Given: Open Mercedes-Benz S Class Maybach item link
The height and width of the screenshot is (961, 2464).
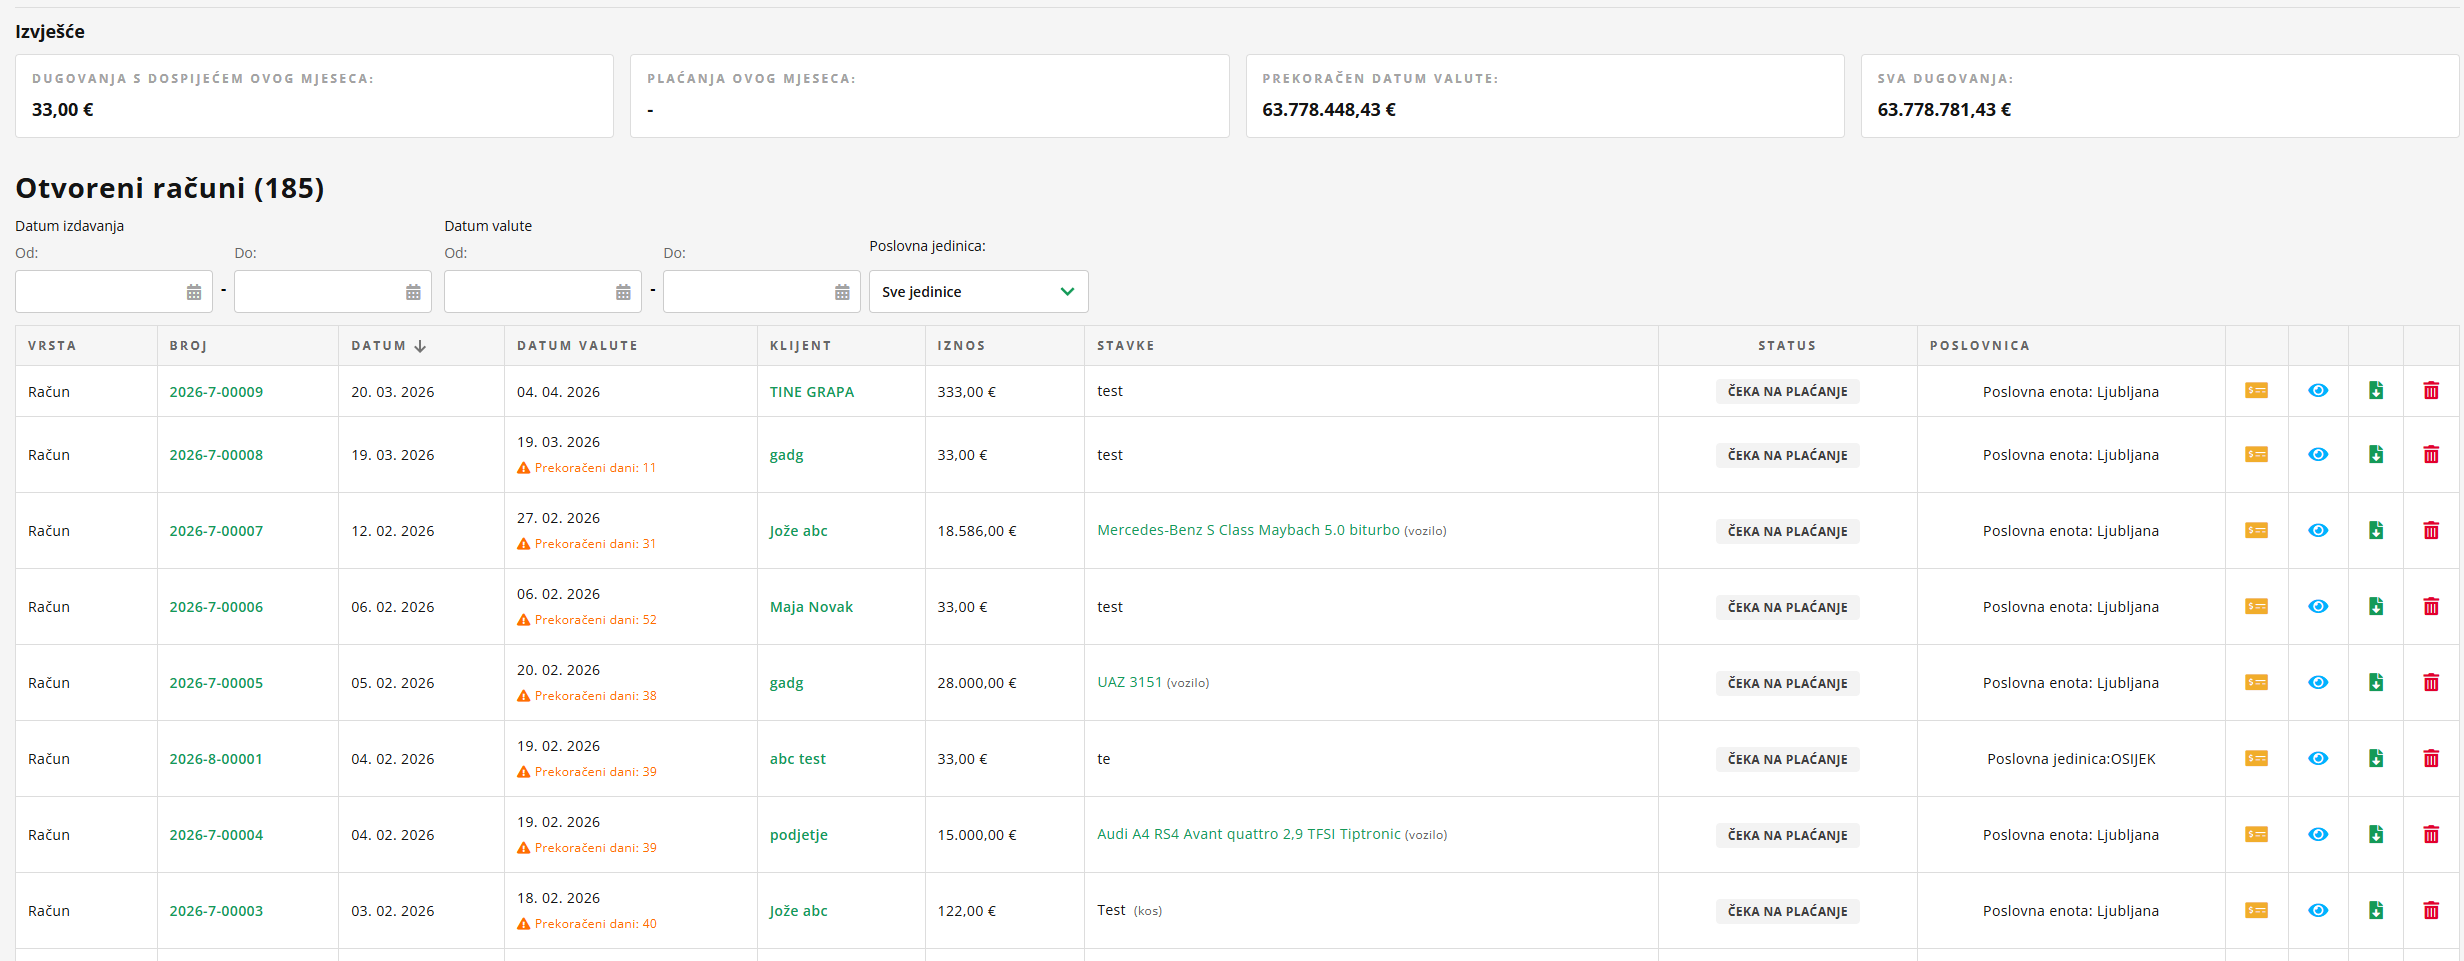Looking at the screenshot, I should point(1248,530).
